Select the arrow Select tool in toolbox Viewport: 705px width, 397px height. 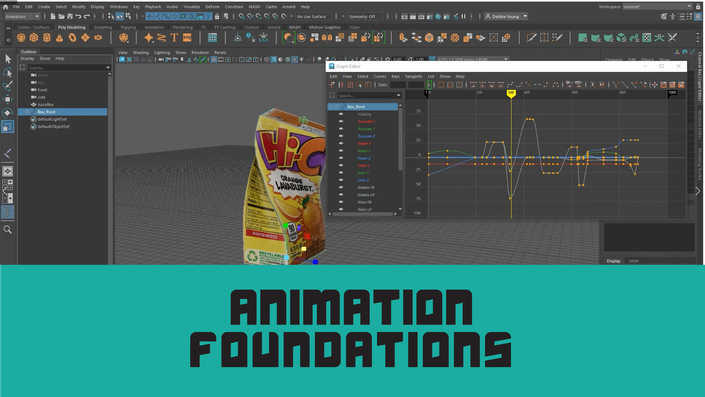(x=8, y=59)
